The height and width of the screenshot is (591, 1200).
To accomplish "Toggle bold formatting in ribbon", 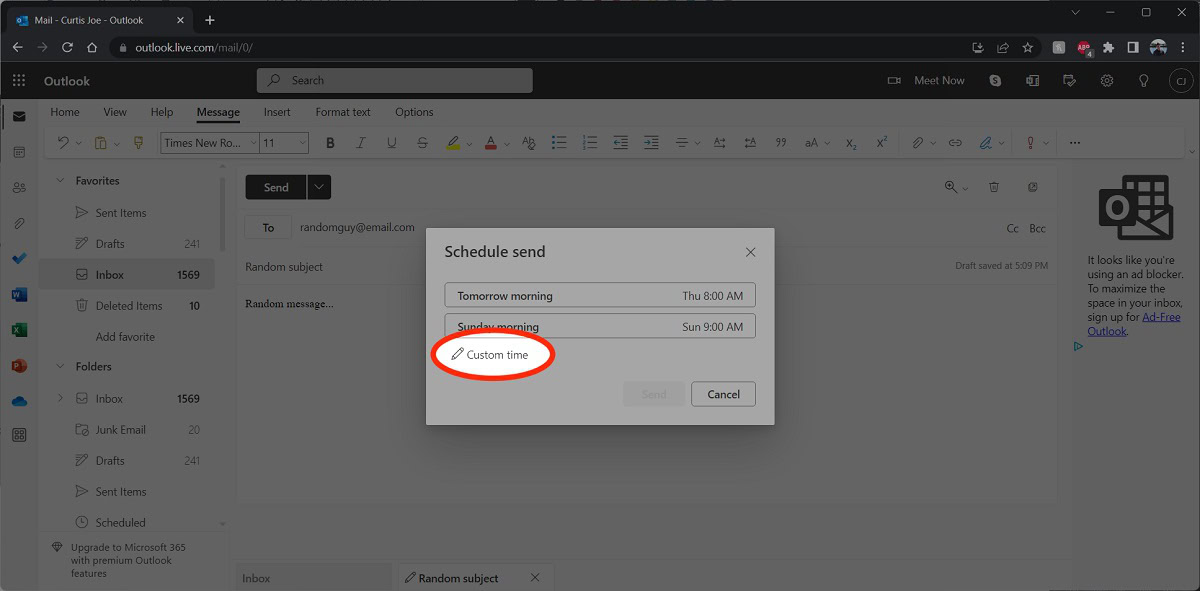I will 331,143.
